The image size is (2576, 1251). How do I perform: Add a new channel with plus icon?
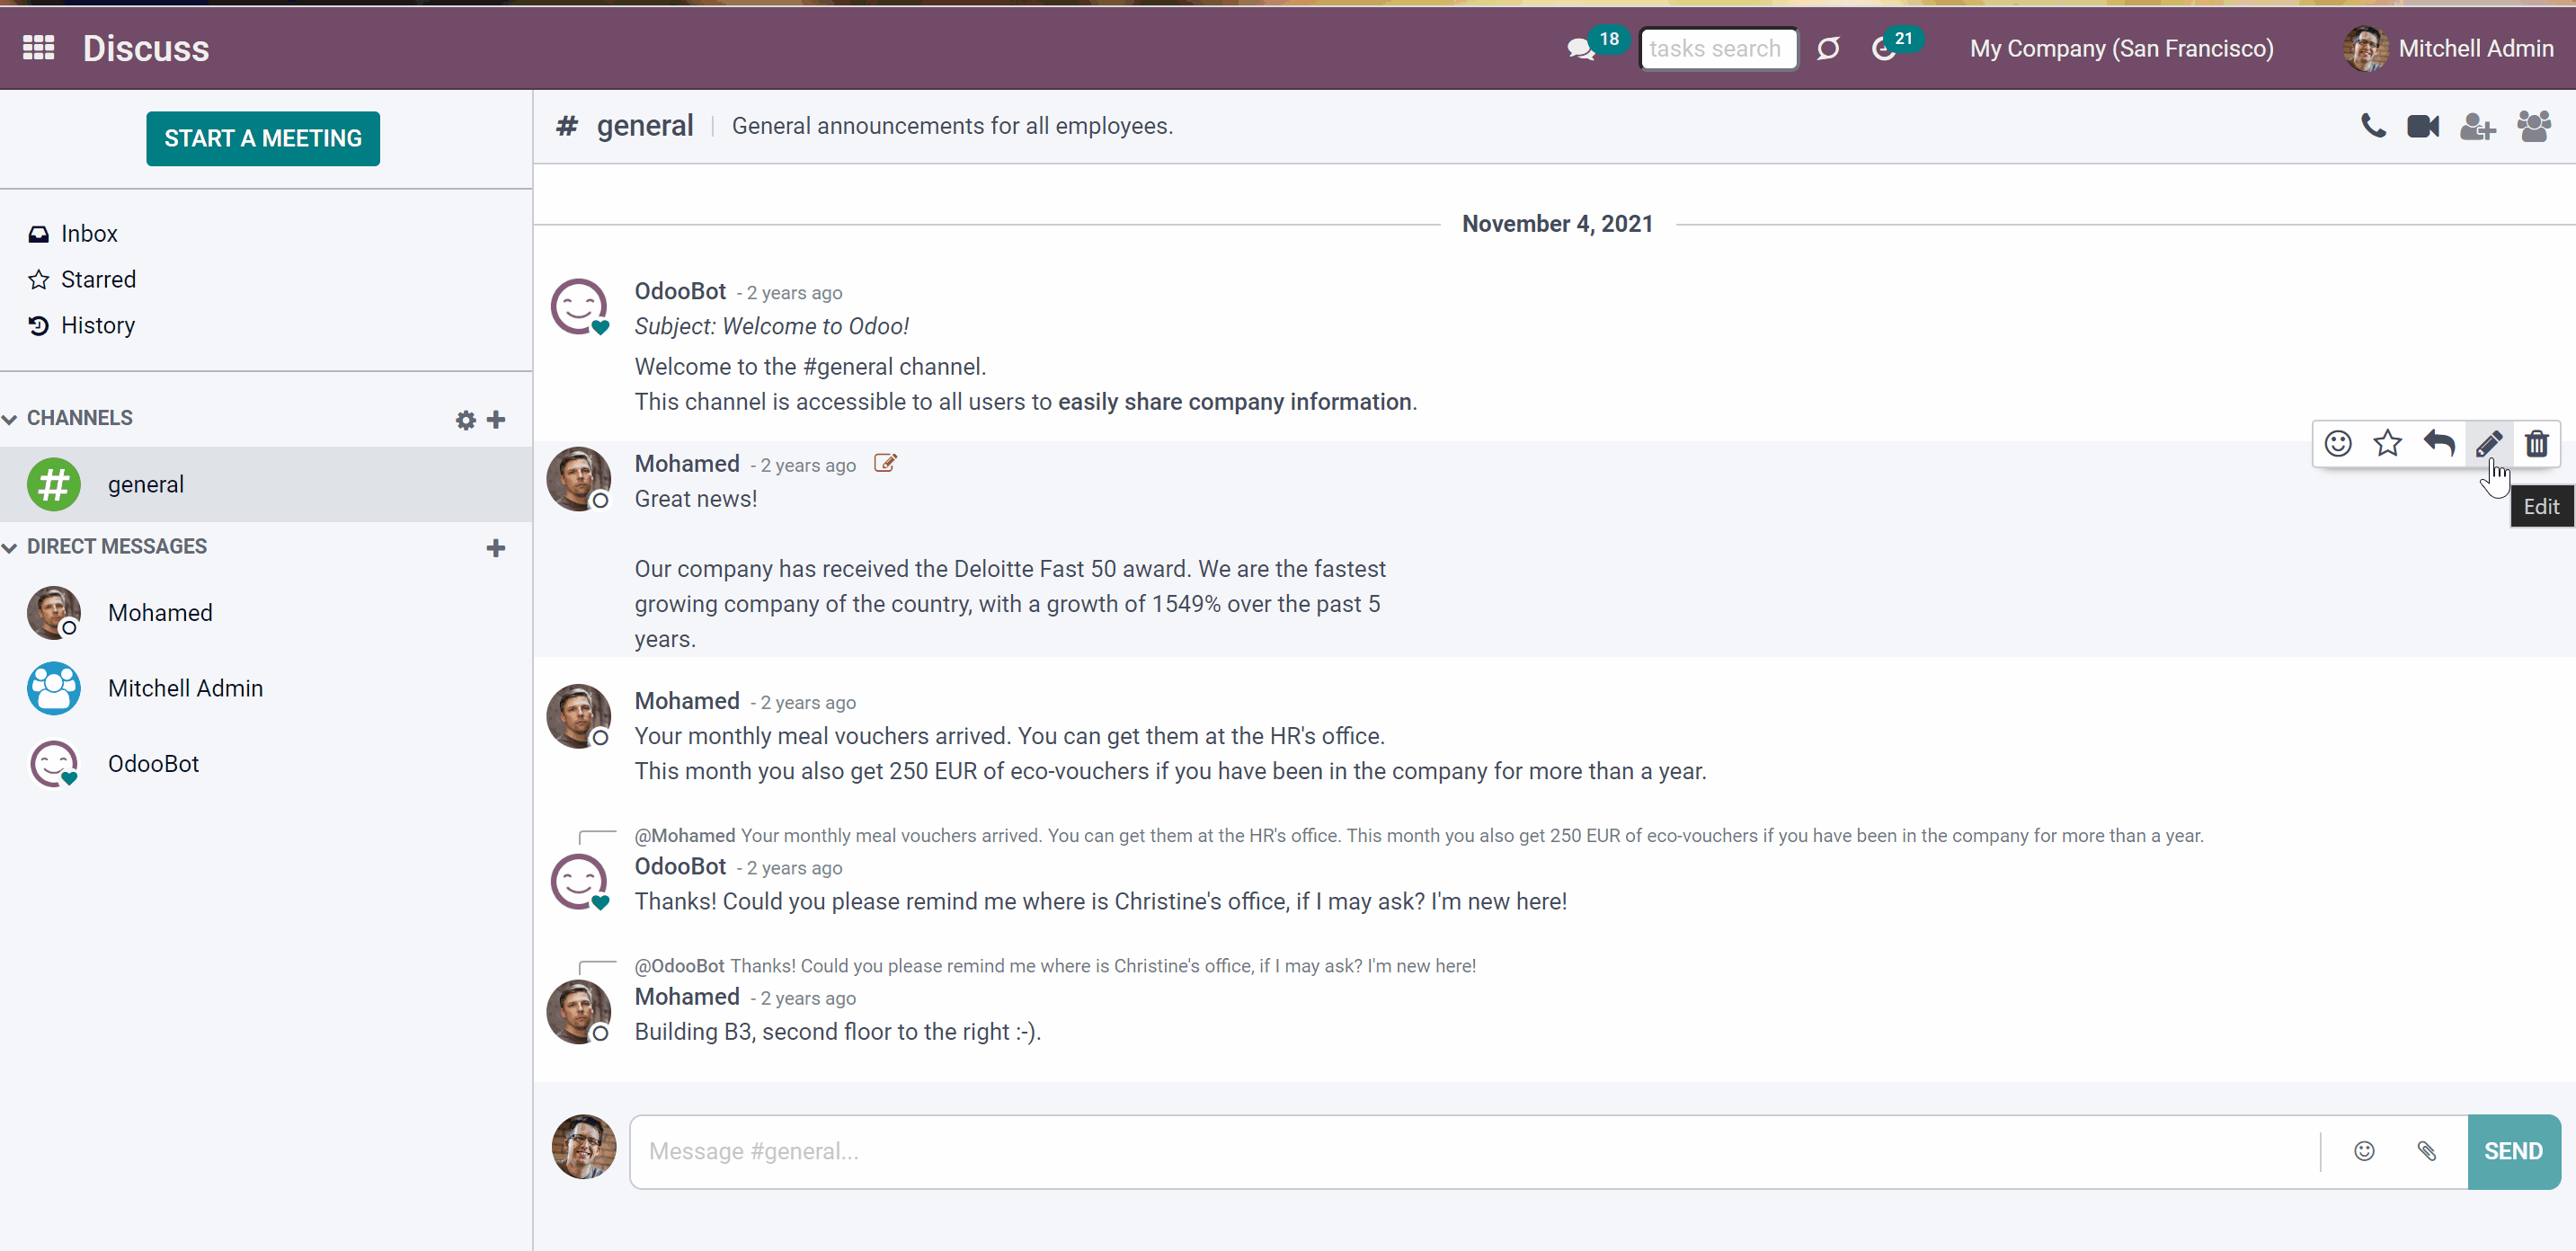pos(496,420)
